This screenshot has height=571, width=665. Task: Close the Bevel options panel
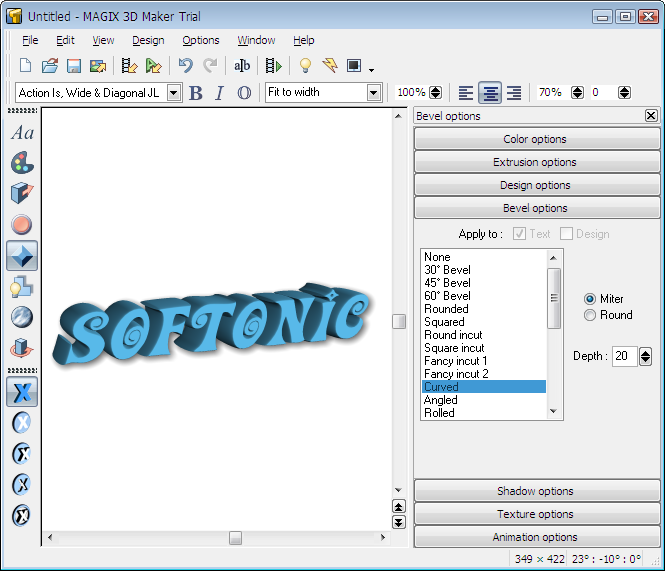point(651,115)
